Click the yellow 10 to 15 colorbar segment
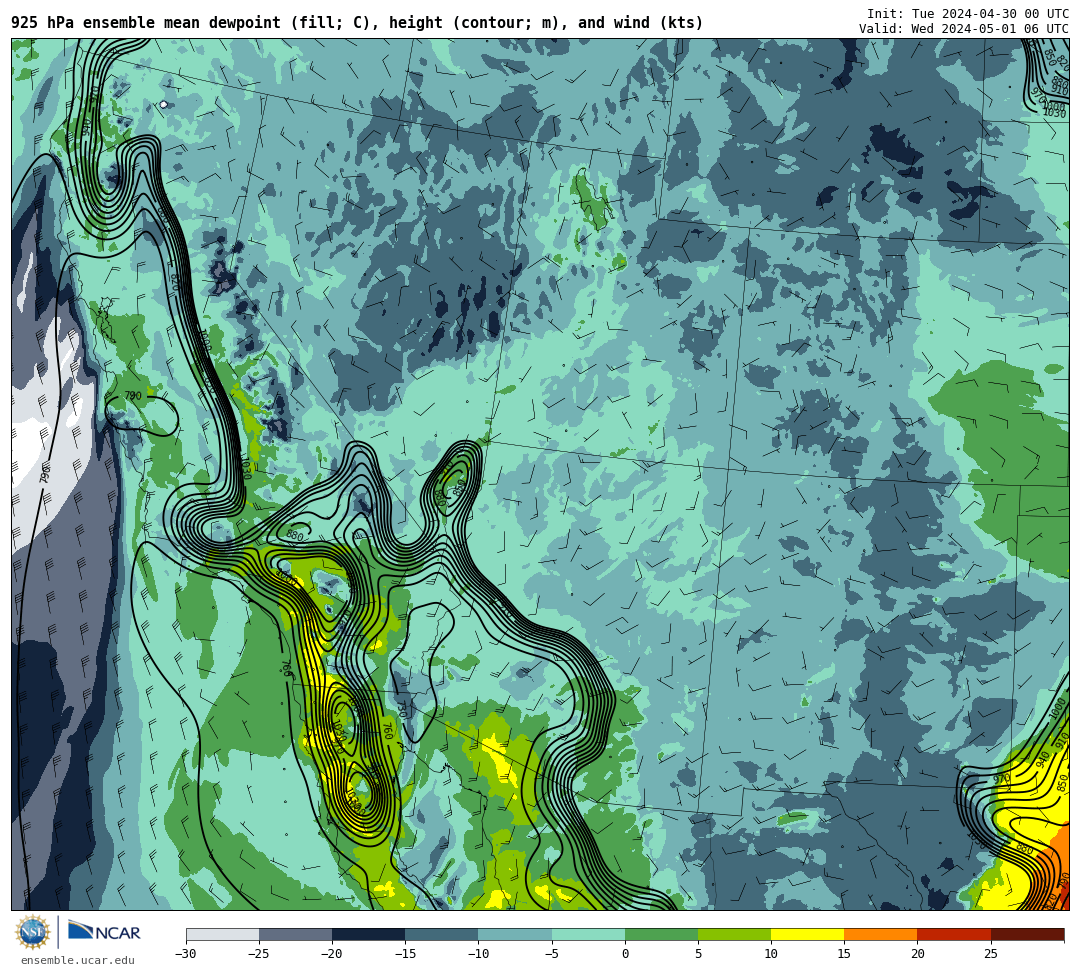The height and width of the screenshot is (973, 1080). coord(807,934)
